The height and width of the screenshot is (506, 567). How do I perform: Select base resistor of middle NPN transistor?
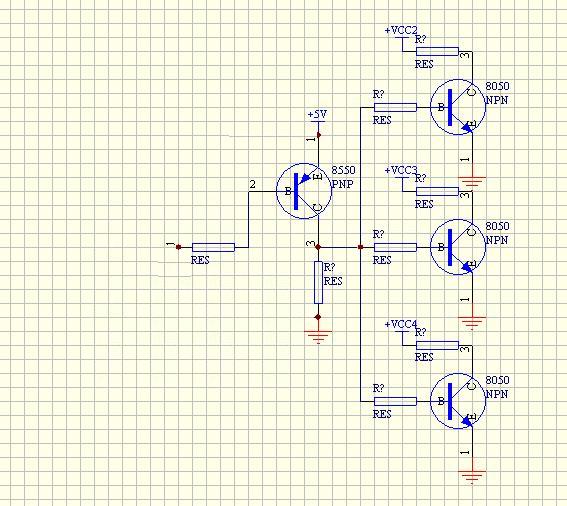[x=395, y=247]
